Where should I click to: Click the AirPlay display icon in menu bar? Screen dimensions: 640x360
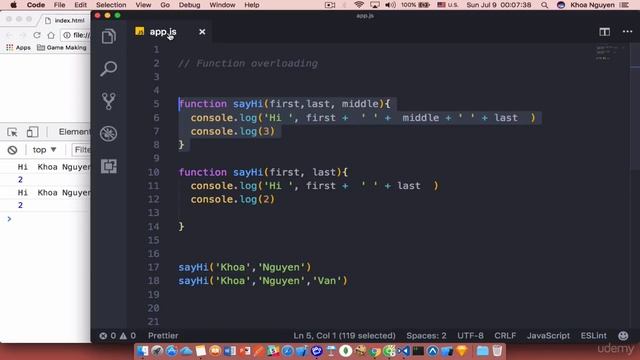(x=375, y=5)
